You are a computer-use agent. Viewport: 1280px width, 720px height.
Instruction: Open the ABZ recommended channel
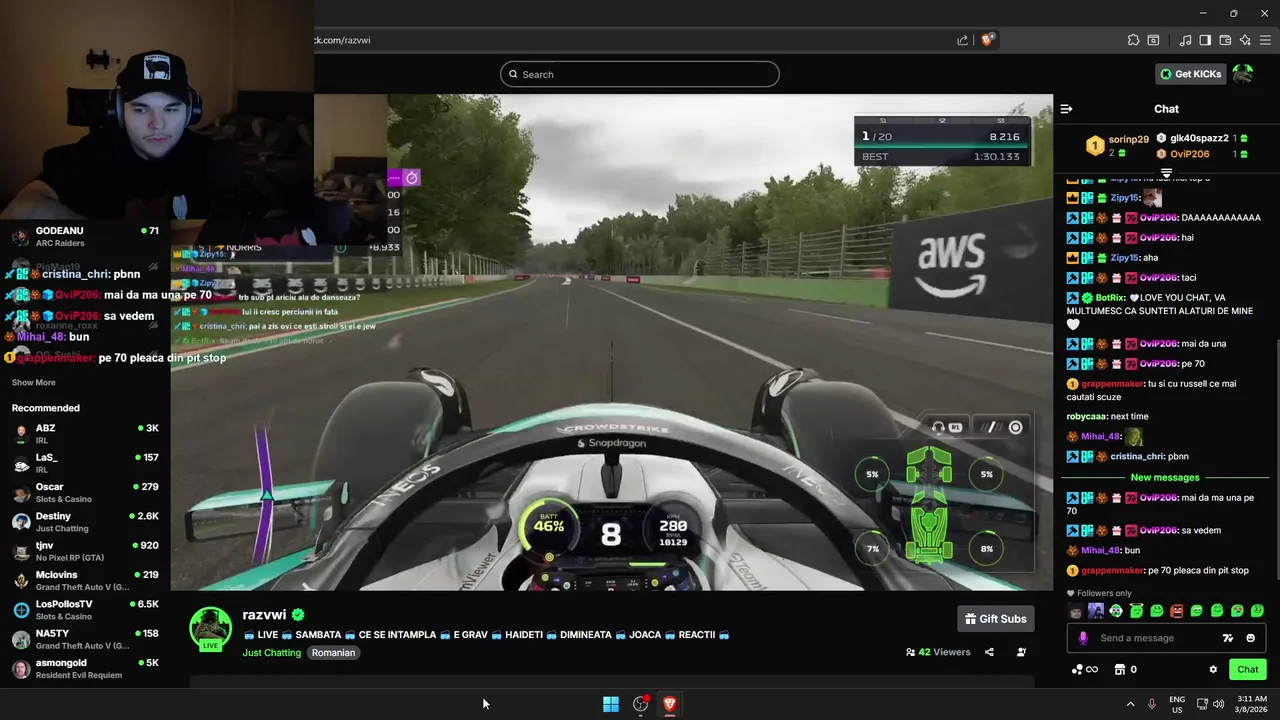point(85,434)
